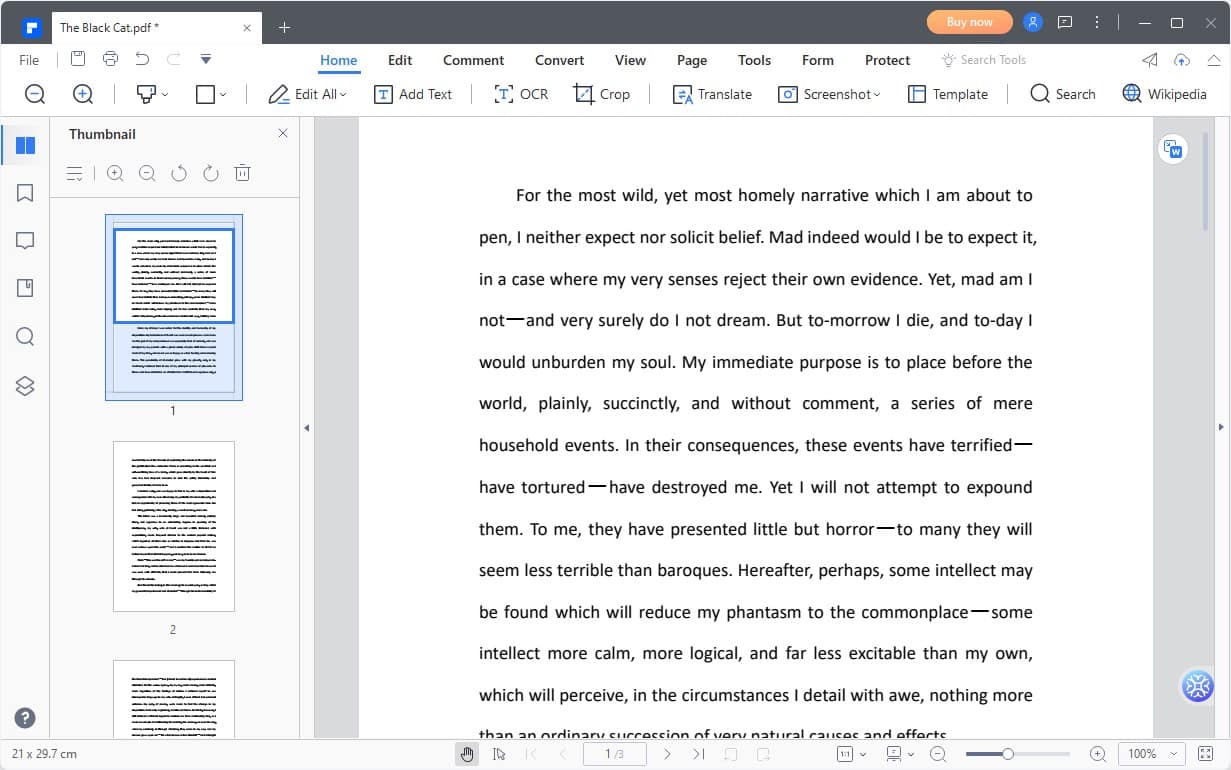Open the Comments panel in sidebar

pyautogui.click(x=26, y=241)
